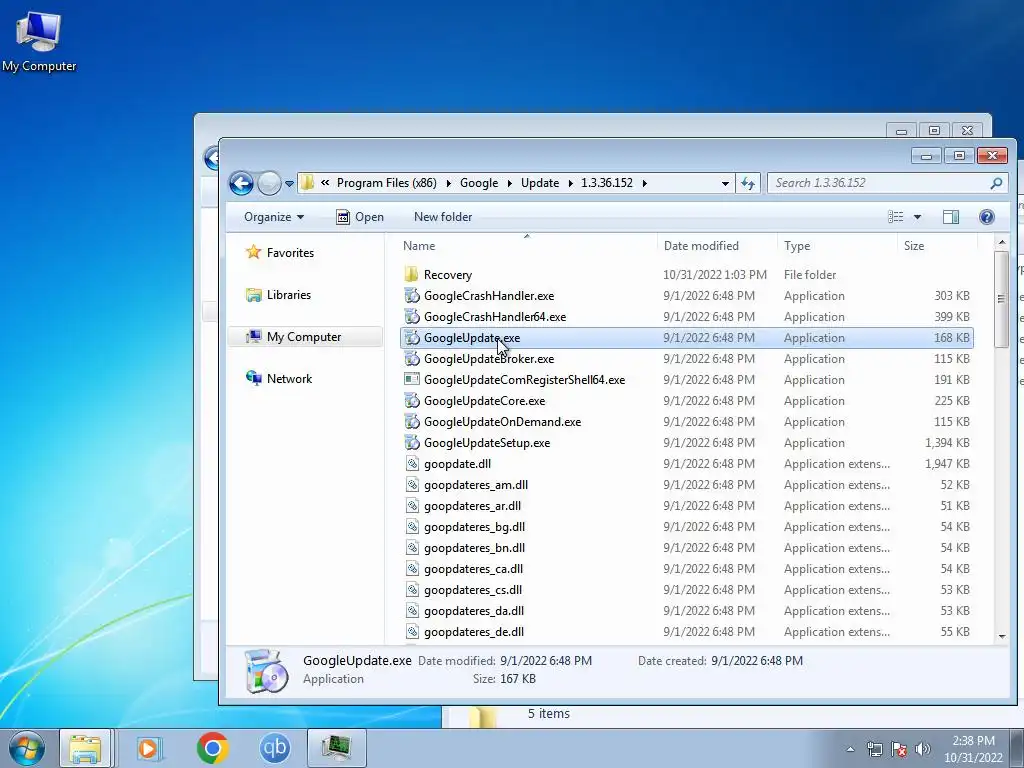The height and width of the screenshot is (768, 1024).
Task: Expand the address bar history dropdown
Action: pyautogui.click(x=725, y=184)
